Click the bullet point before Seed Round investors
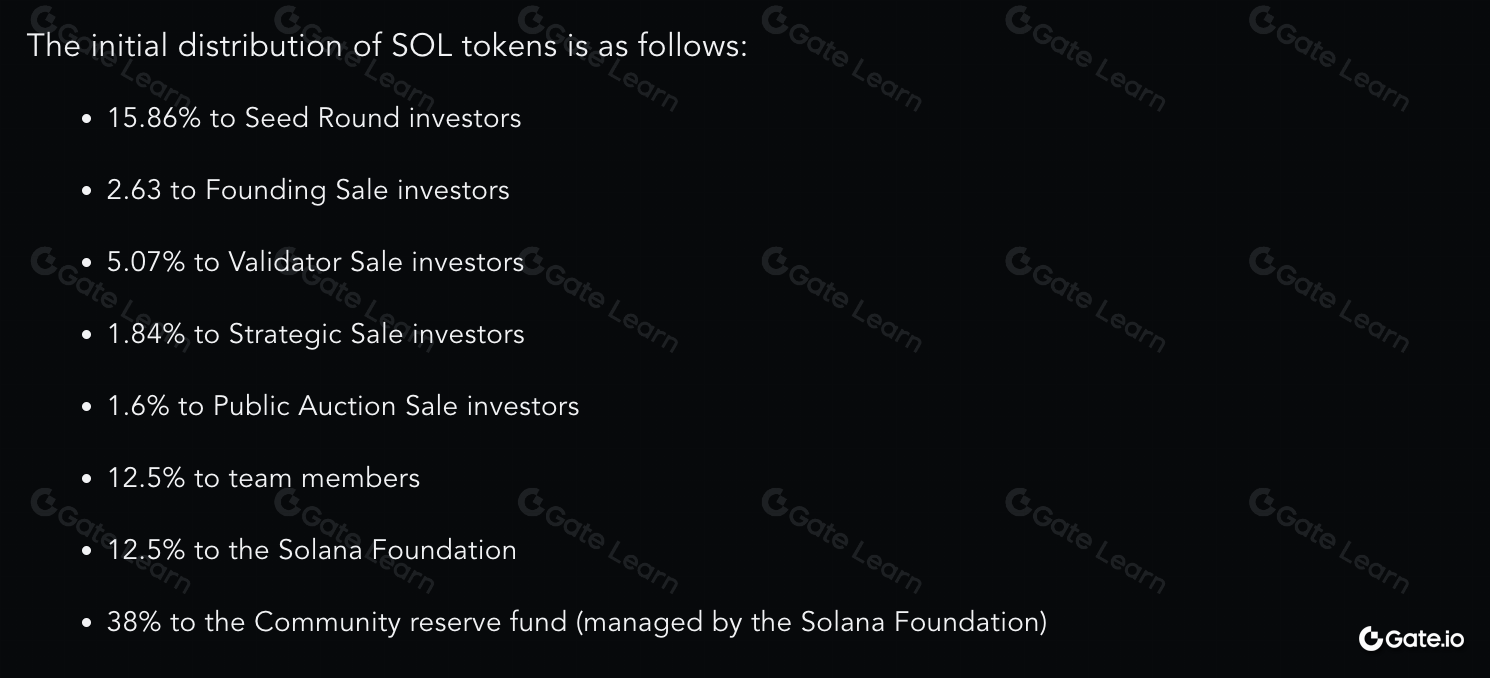Viewport: 1490px width, 678px height. pos(87,119)
